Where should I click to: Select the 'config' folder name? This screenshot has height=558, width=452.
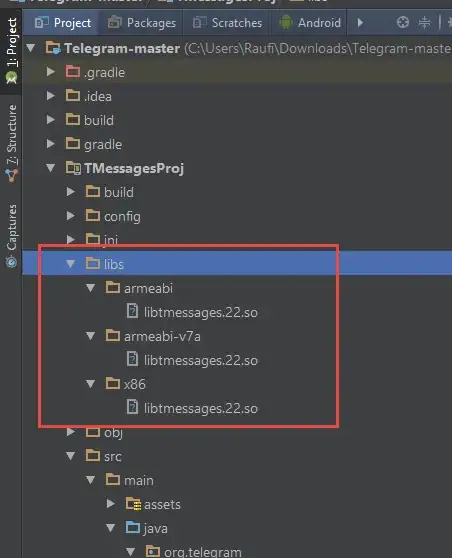click(x=122, y=217)
